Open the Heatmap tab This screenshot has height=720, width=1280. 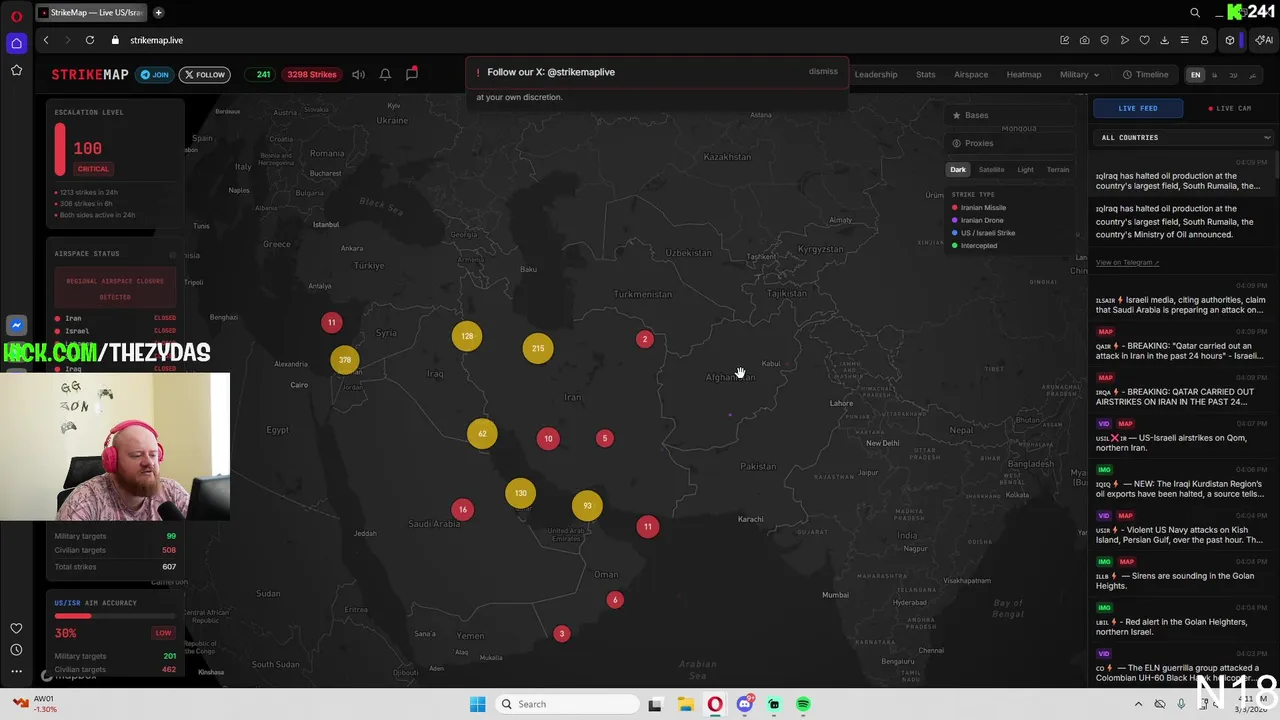1024,74
